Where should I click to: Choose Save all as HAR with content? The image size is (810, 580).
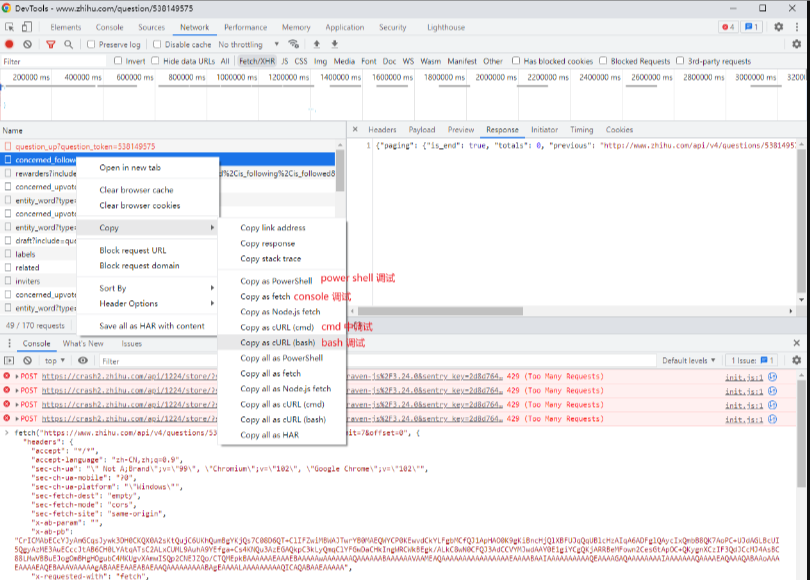point(147,326)
